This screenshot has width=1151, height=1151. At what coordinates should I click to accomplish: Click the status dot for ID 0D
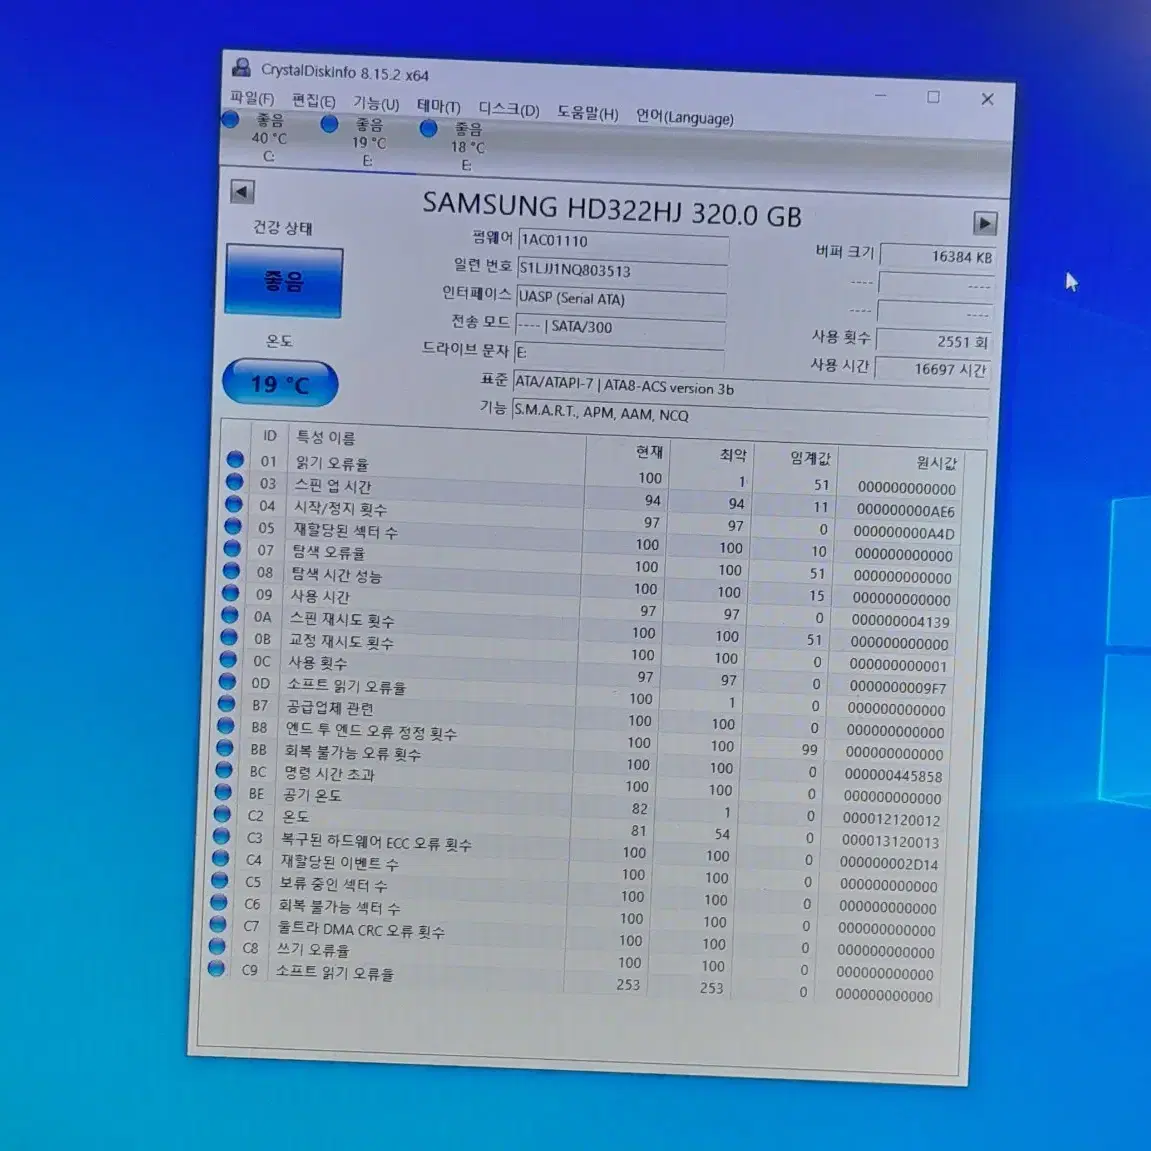pos(227,681)
